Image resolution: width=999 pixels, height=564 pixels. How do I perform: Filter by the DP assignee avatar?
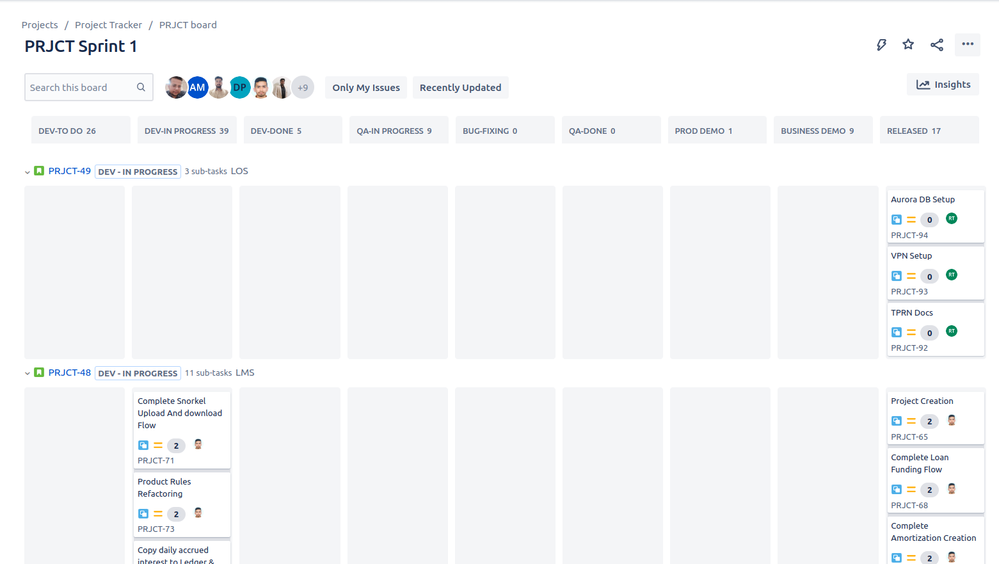pyautogui.click(x=240, y=87)
